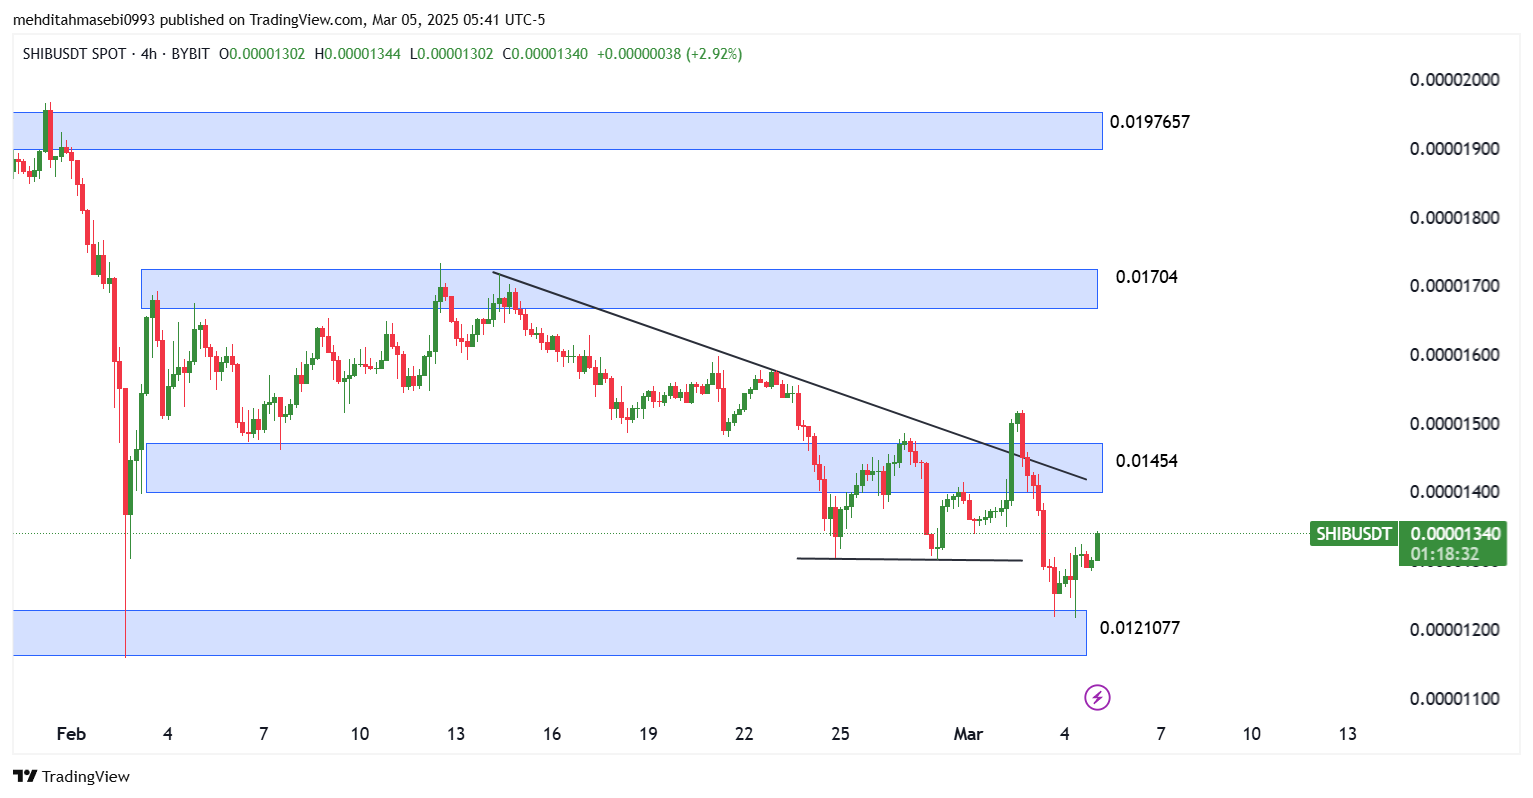Click the 0.0197657 zone label
Image resolution: width=1533 pixels, height=798 pixels.
1150,122
